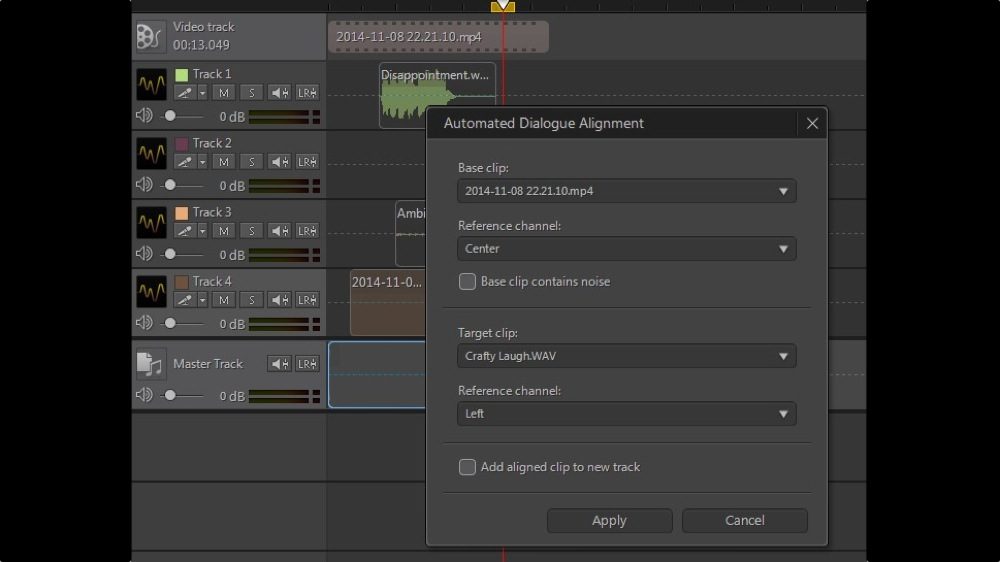Viewport: 1000px width, 562px height.
Task: Click Track 3 record-arm microphone icon
Action: pos(185,231)
